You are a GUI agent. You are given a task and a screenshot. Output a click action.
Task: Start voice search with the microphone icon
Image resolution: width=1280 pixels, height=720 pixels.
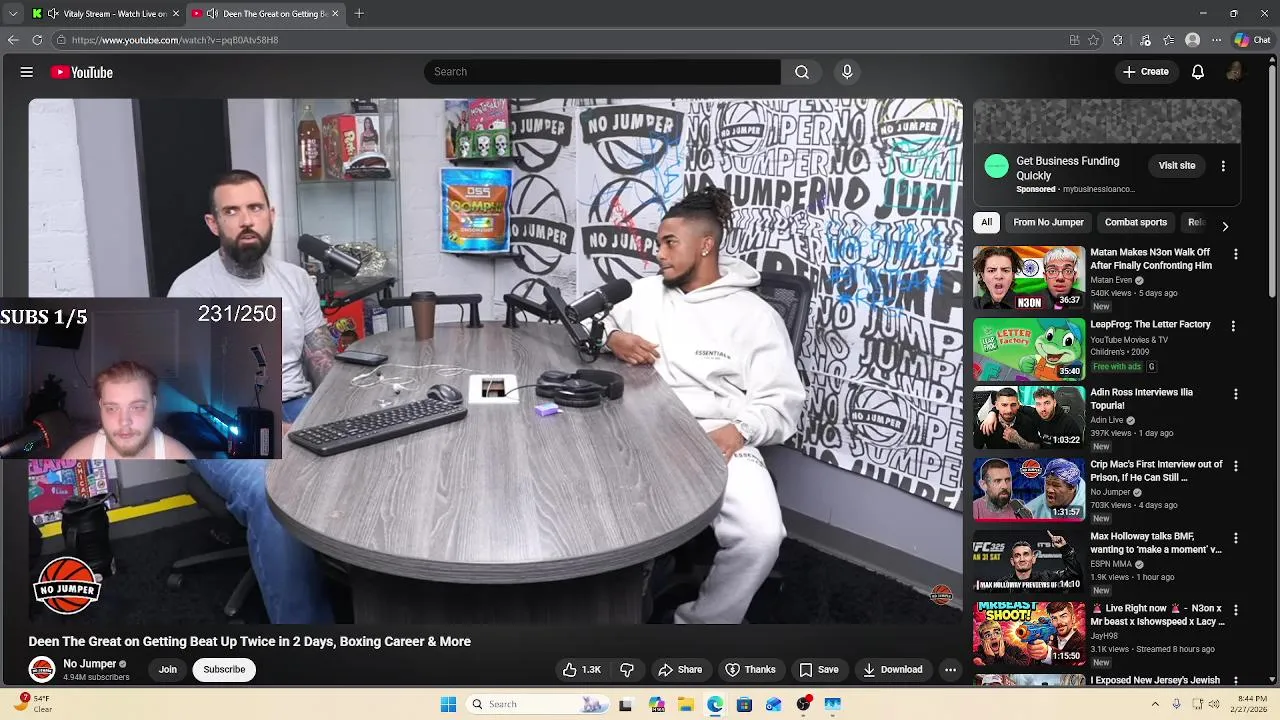(847, 72)
